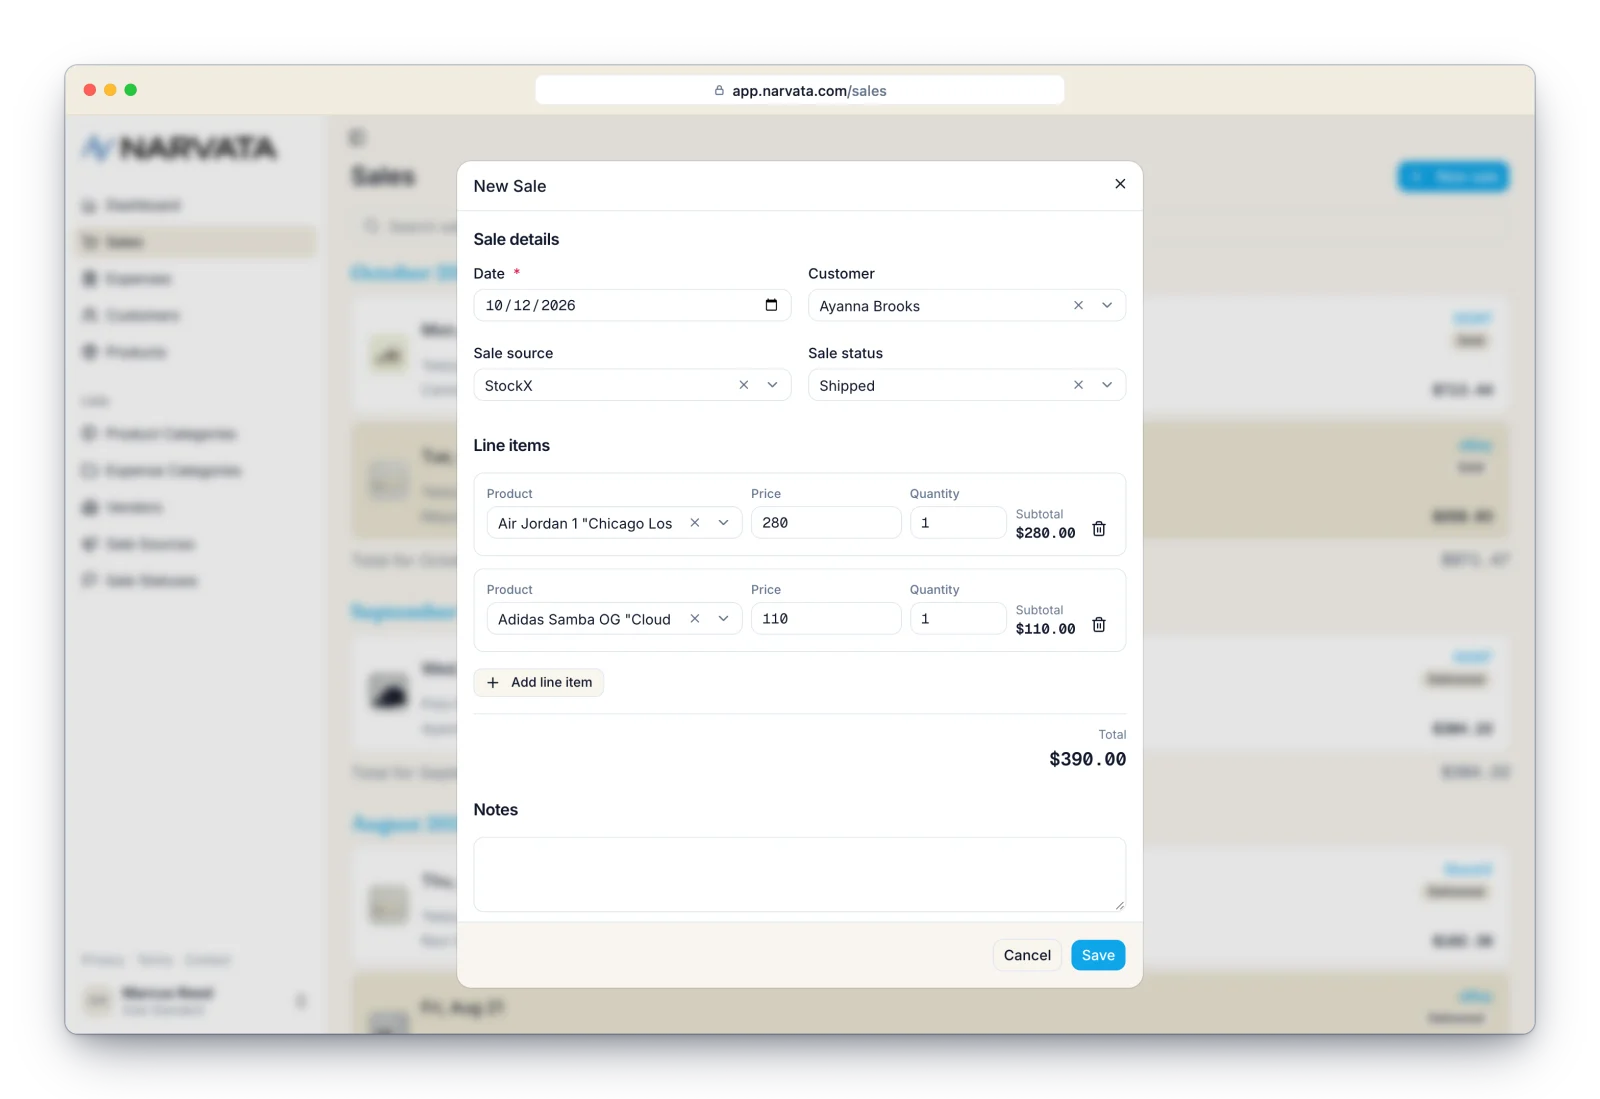Click the browser address bar app.narvata.com/sales

[x=800, y=90]
